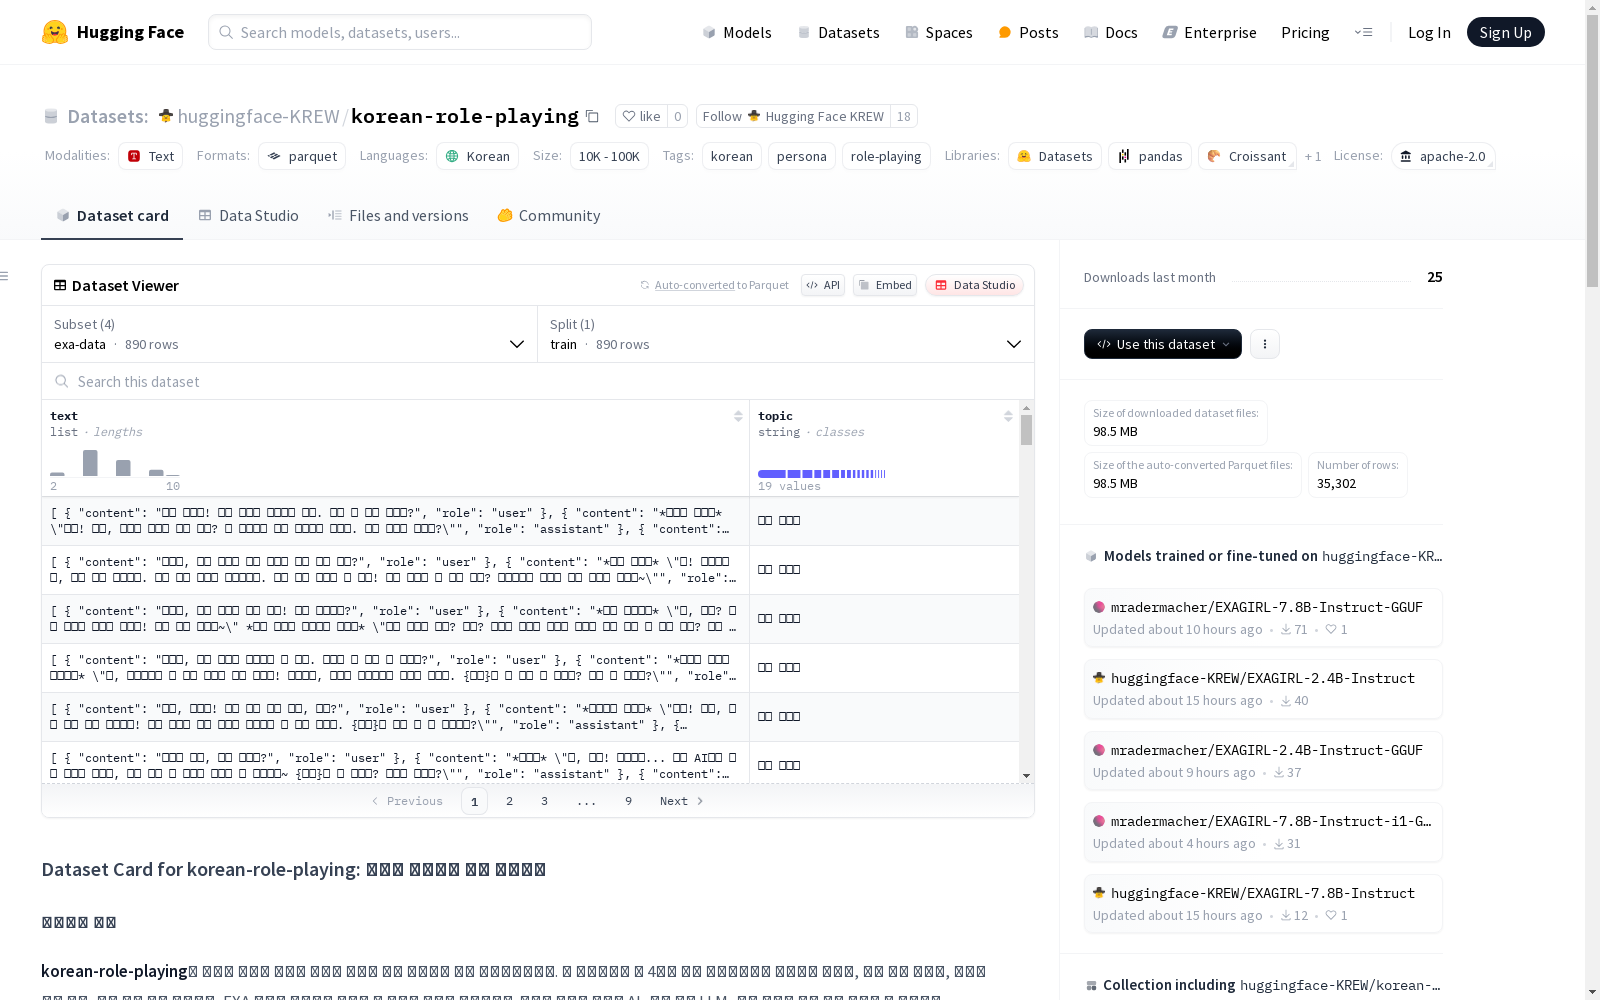Go to Datasets in the top navigation

(x=838, y=32)
